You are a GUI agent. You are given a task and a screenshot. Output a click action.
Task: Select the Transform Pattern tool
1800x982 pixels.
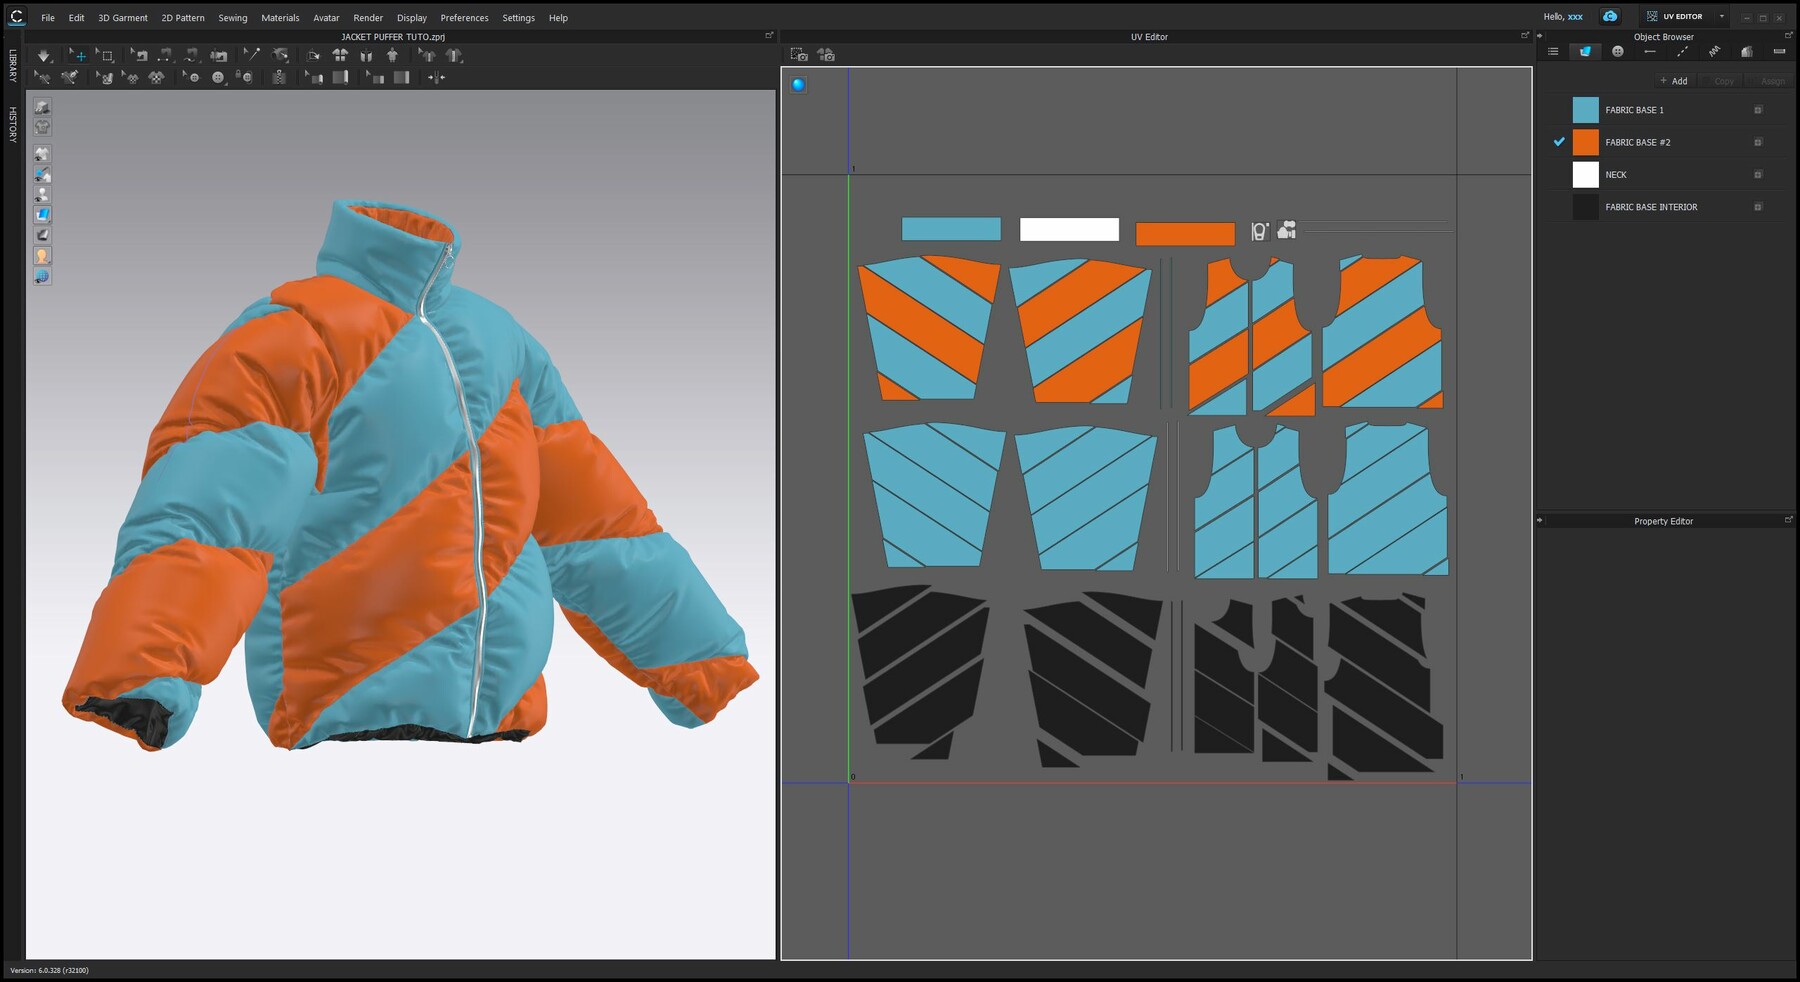click(79, 55)
